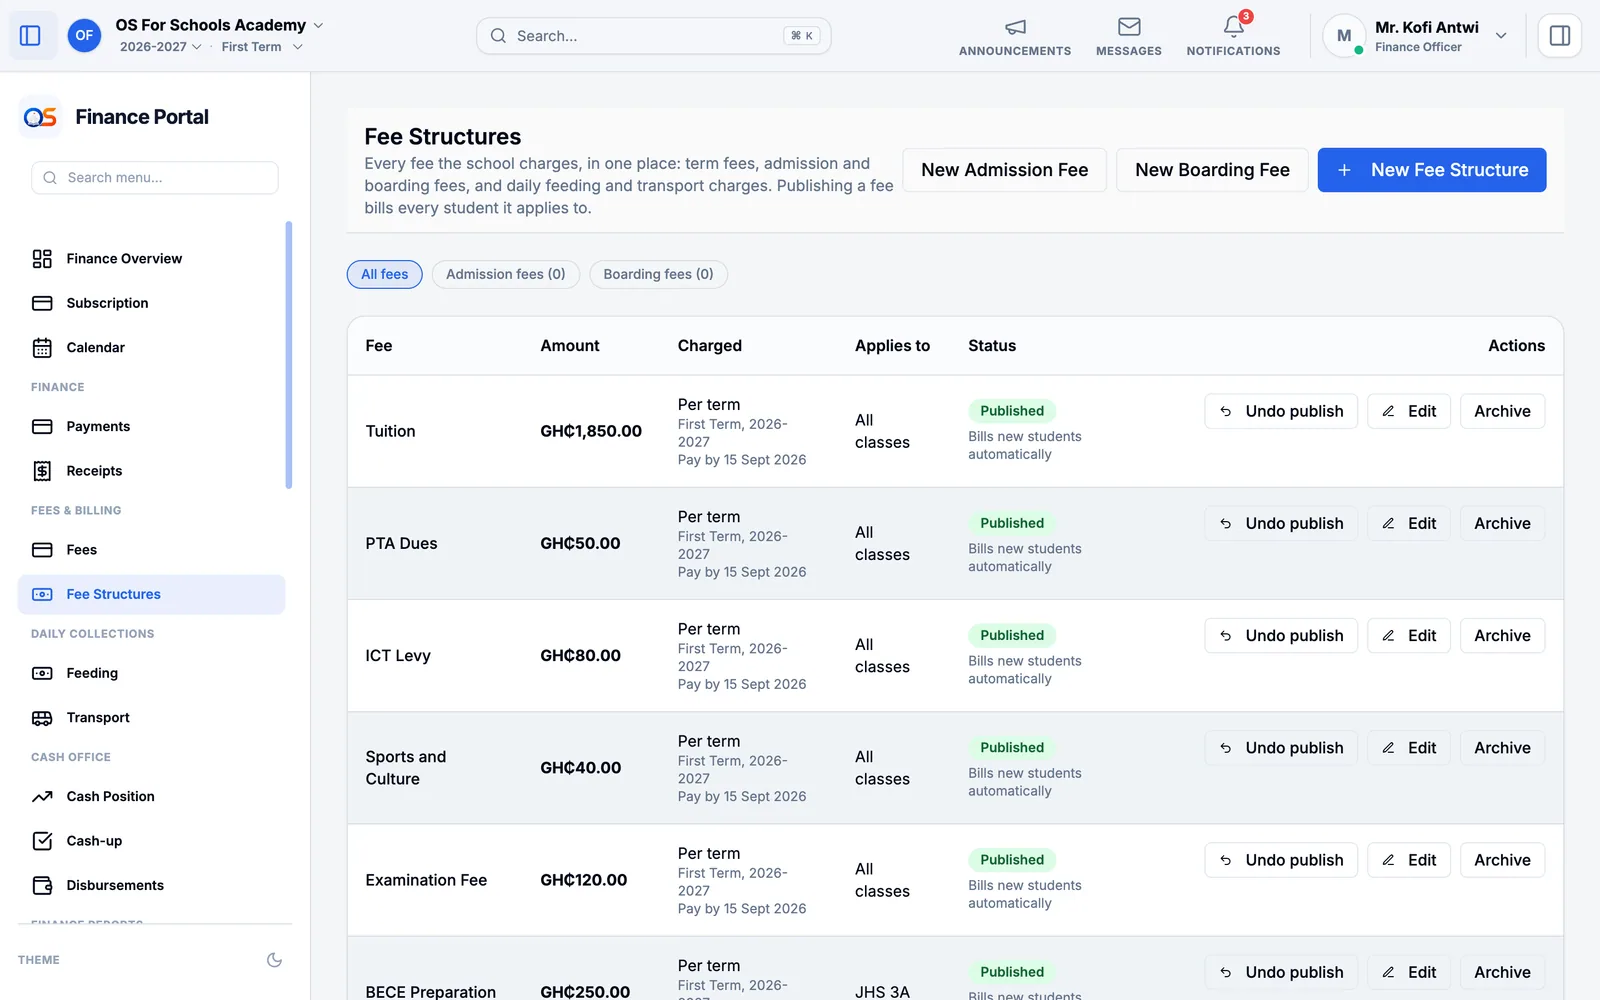The image size is (1600, 1000).
Task: Expand the Mr. Kofi Antwi user menu
Action: click(x=1415, y=36)
